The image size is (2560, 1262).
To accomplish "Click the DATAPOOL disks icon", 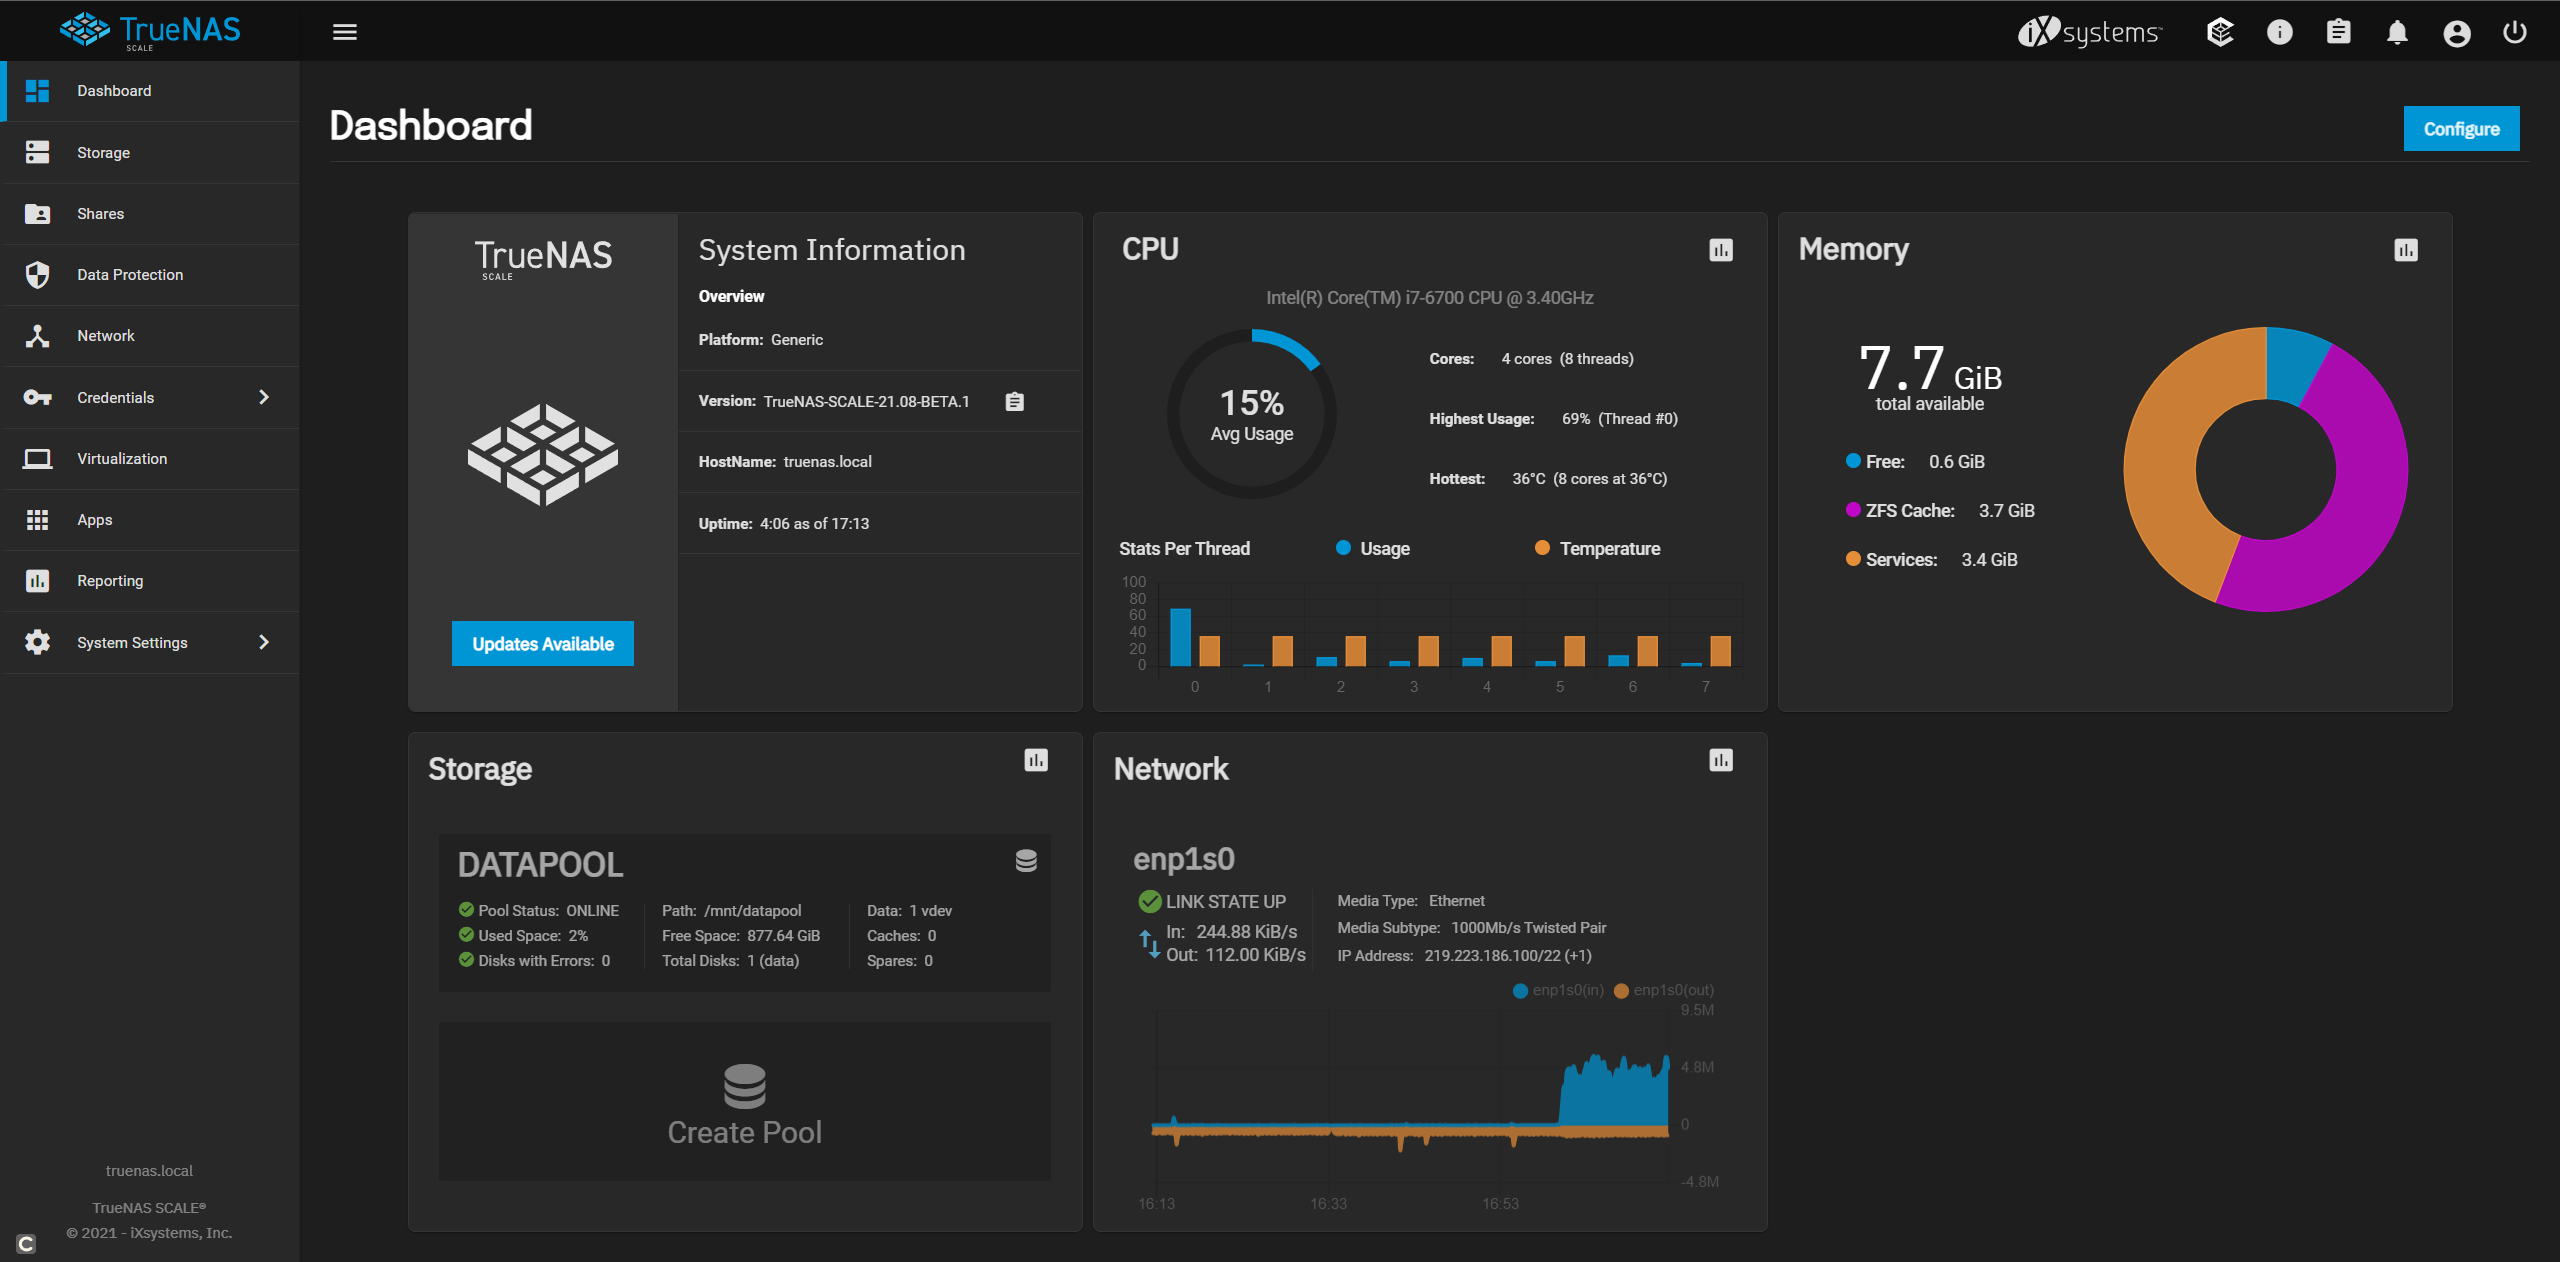I will click(1026, 861).
